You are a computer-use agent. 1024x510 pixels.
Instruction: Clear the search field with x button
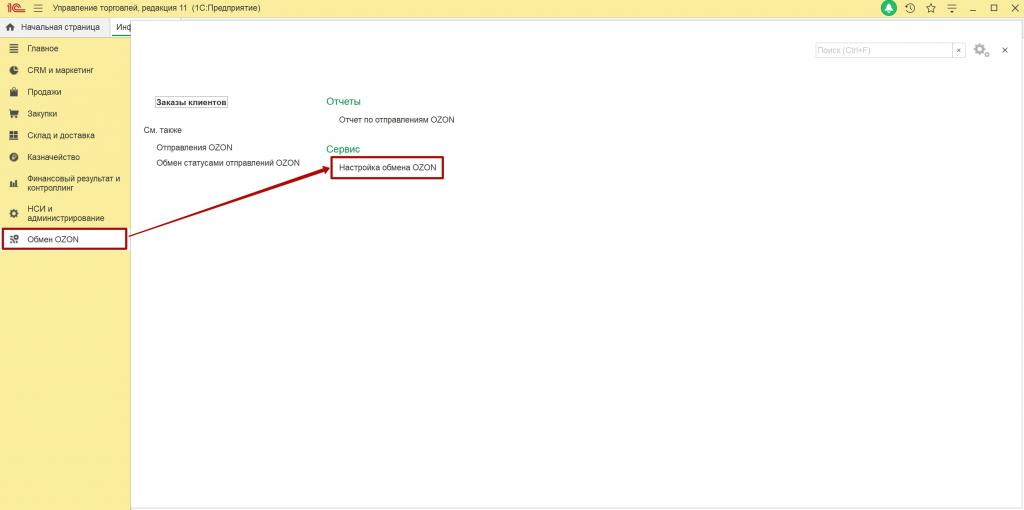click(x=959, y=50)
